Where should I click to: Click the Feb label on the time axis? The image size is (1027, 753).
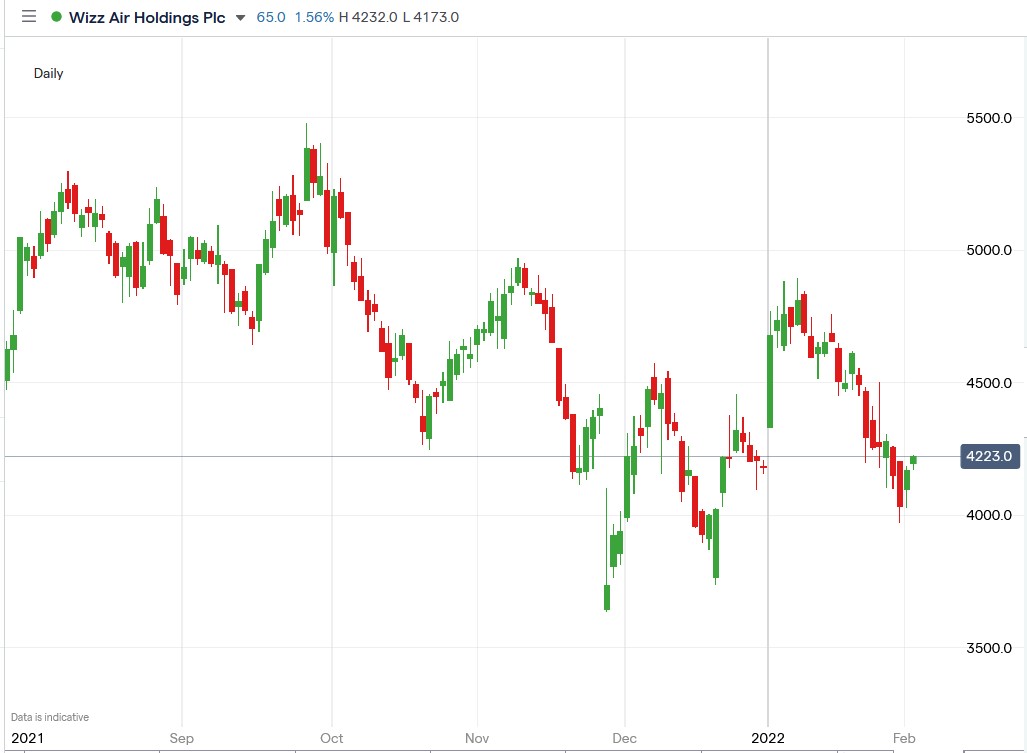(x=906, y=738)
